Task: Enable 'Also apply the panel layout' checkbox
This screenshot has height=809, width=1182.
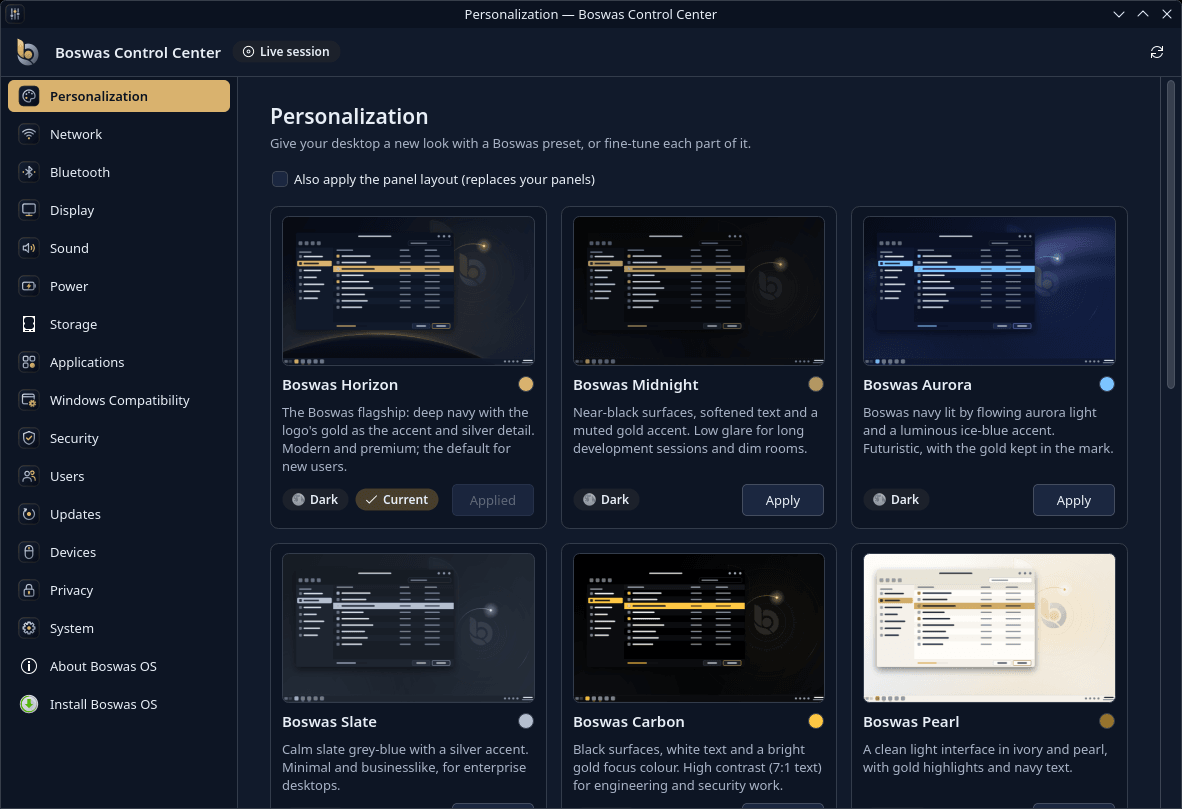Action: pos(280,179)
